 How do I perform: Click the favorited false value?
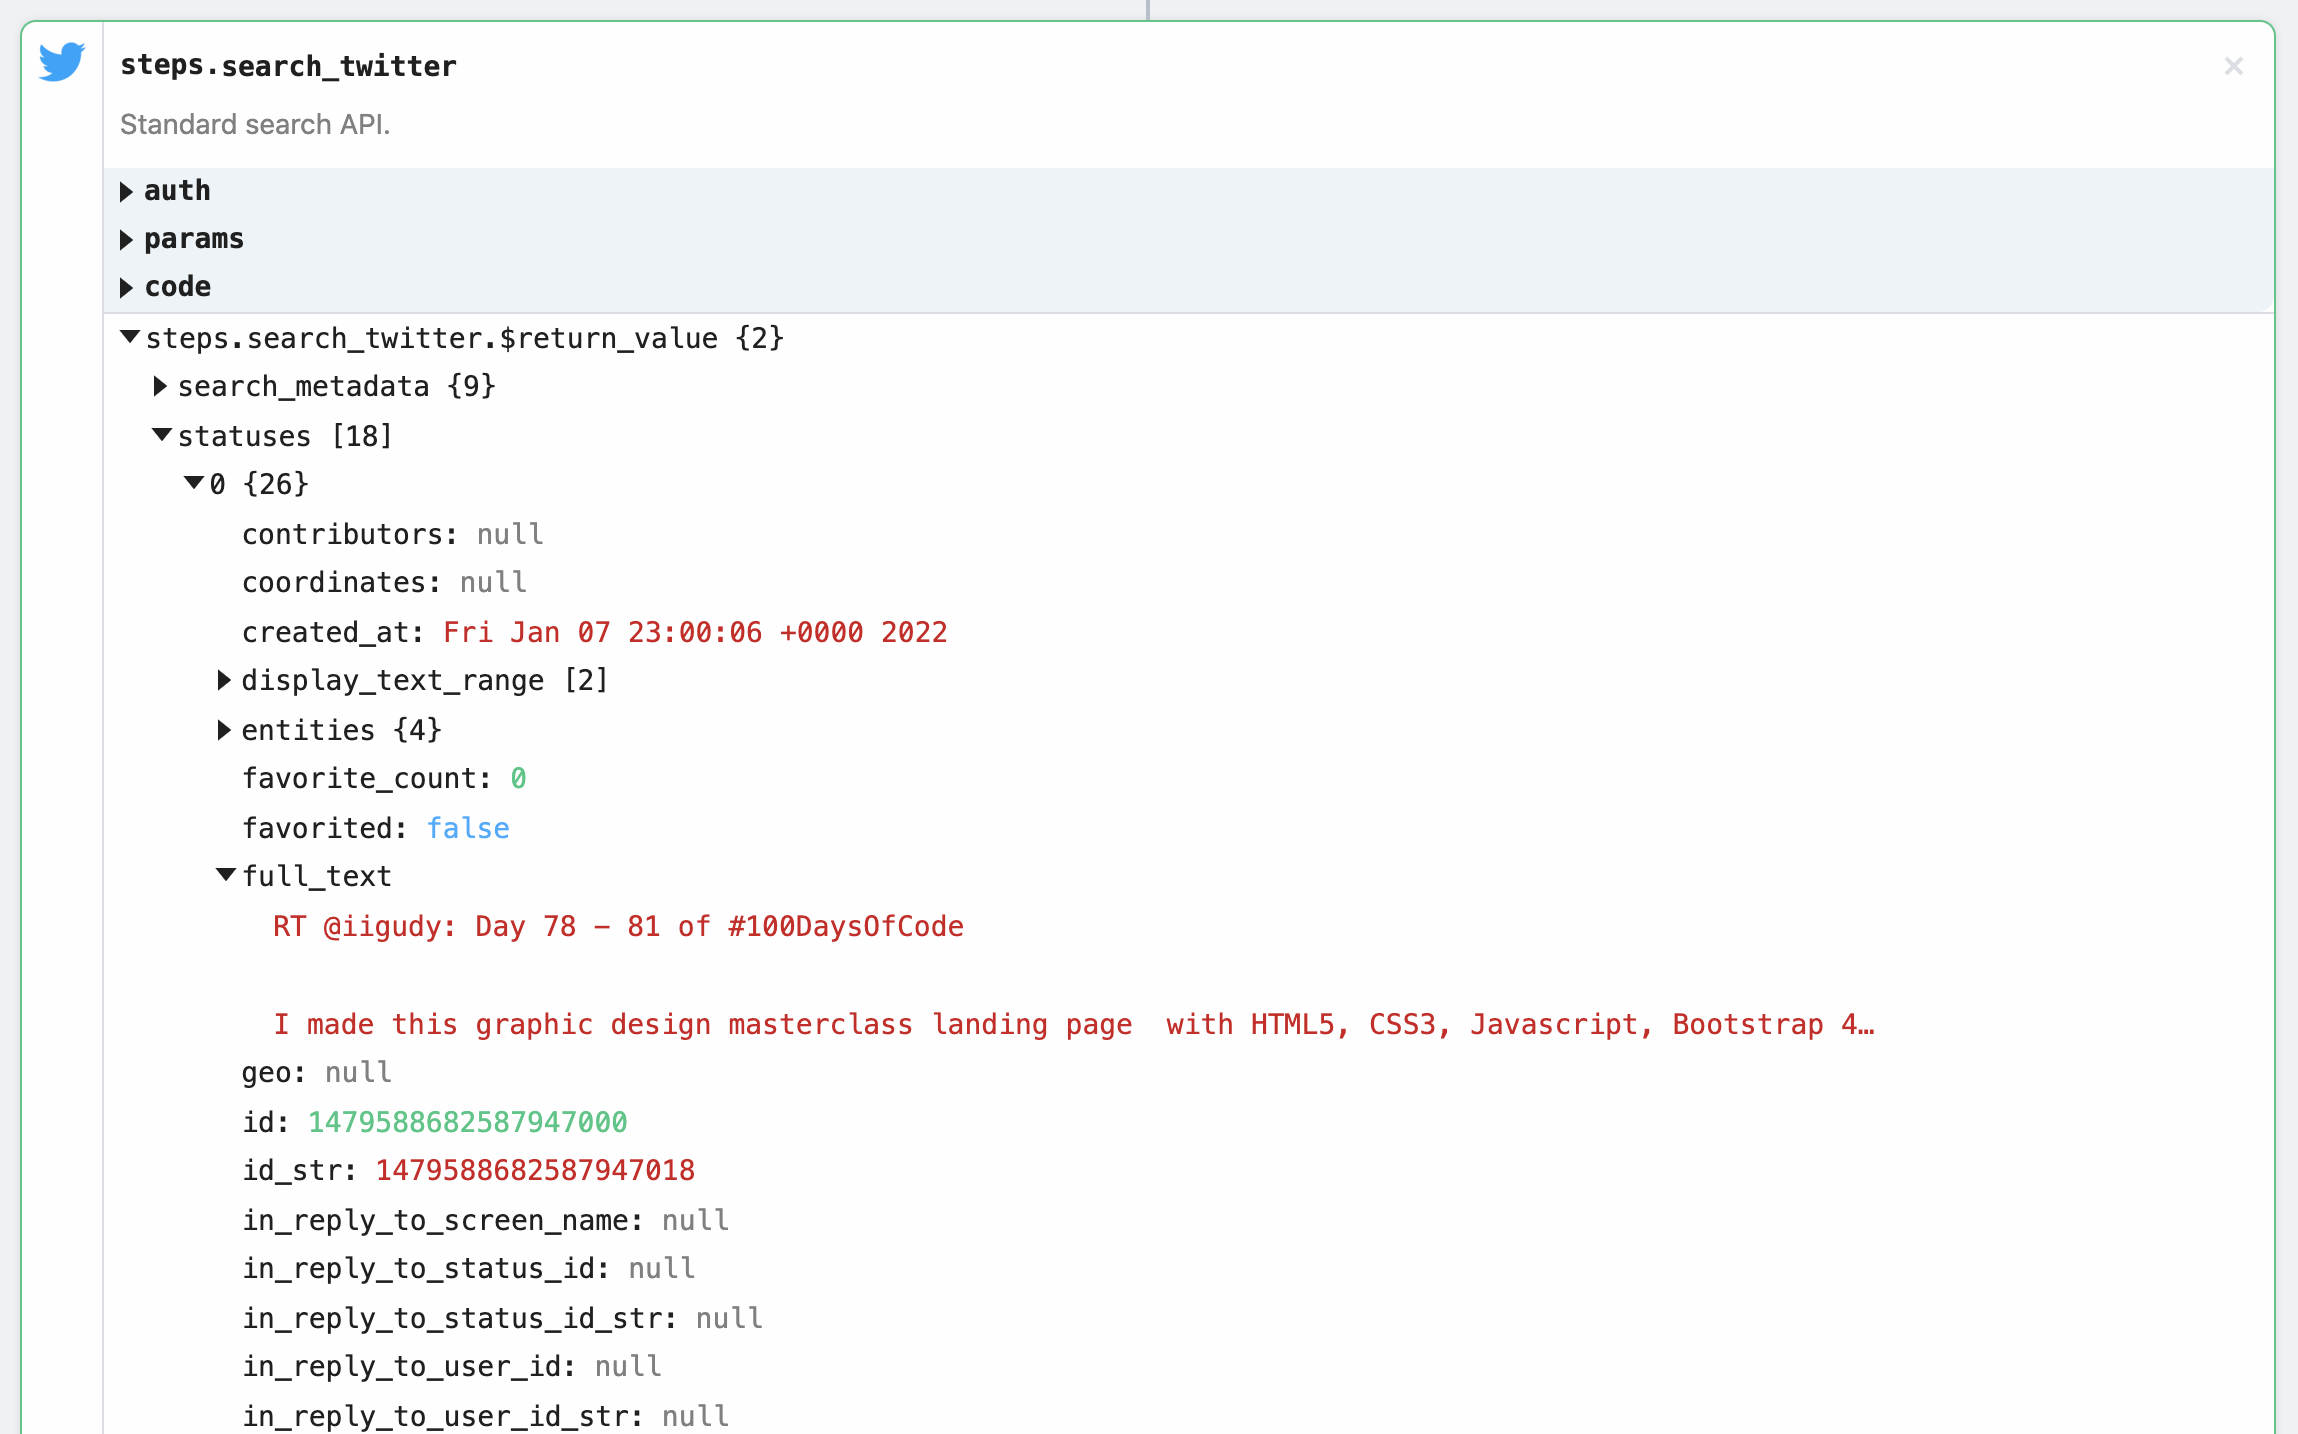point(468,828)
